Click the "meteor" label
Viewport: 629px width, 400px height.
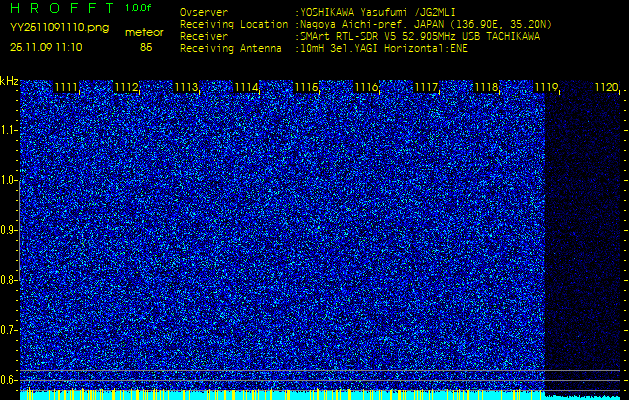[144, 33]
